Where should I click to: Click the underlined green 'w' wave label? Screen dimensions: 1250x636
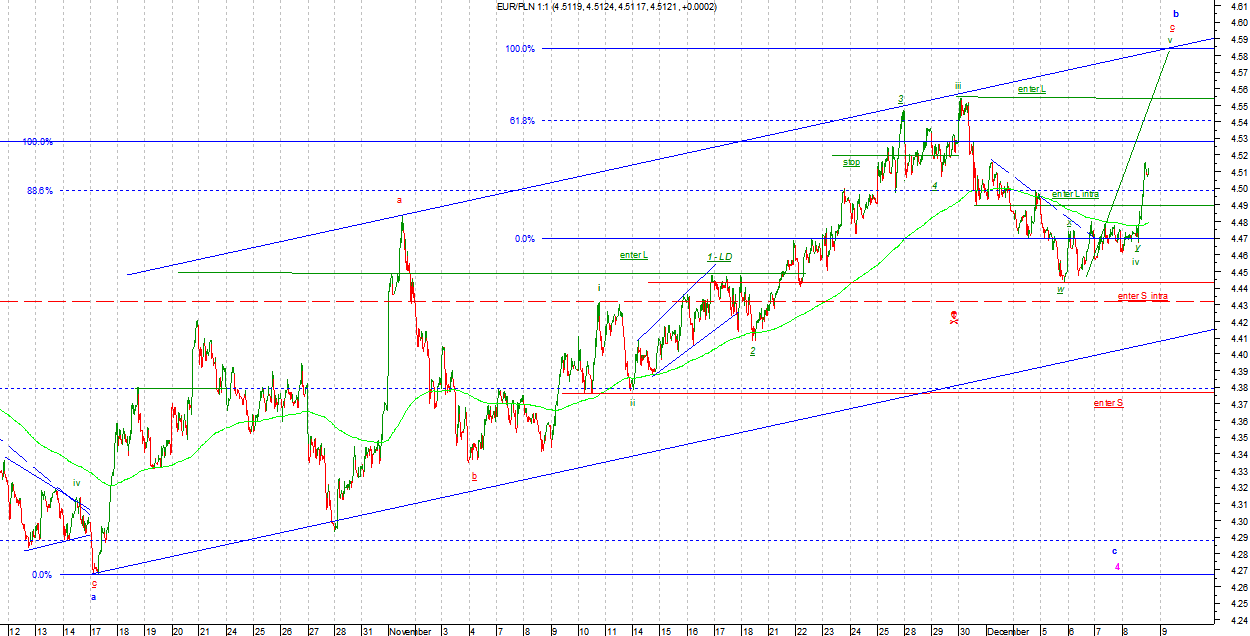coord(1060,289)
